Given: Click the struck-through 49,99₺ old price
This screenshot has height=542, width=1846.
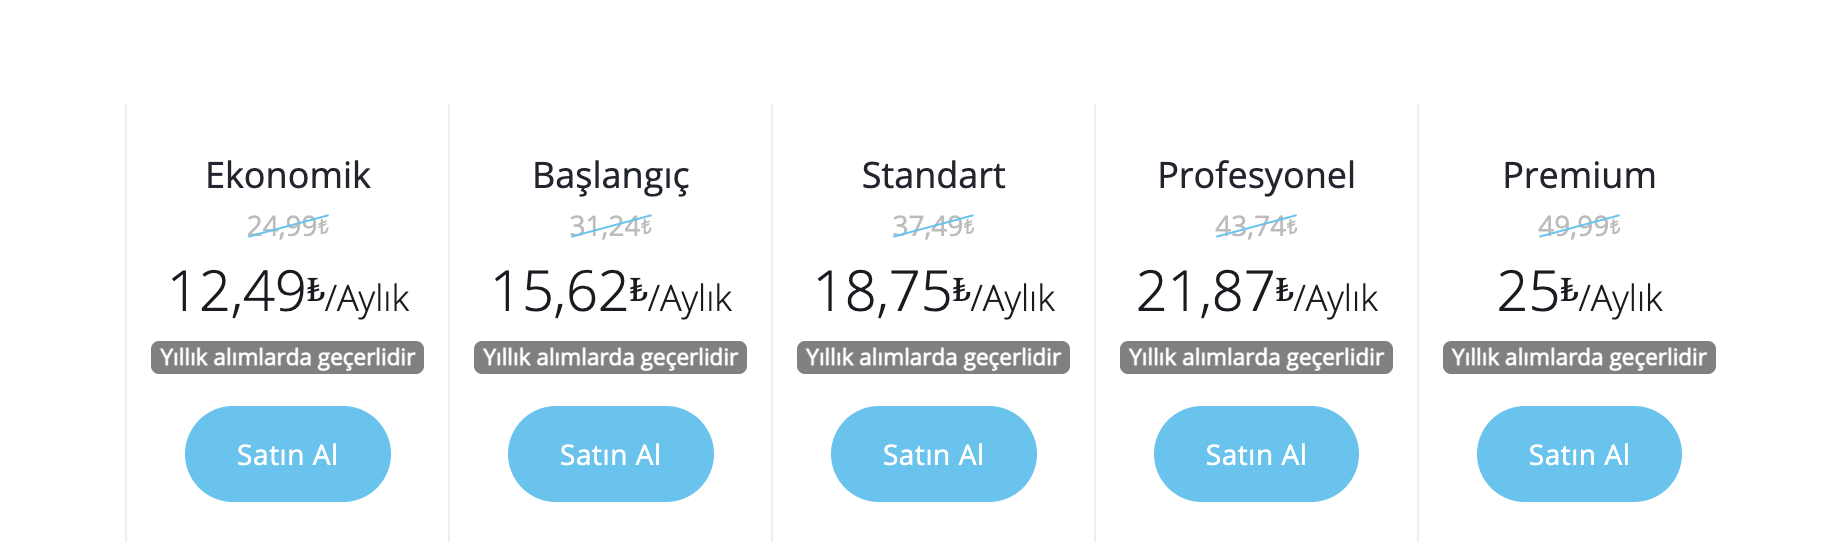Looking at the screenshot, I should tap(1579, 227).
